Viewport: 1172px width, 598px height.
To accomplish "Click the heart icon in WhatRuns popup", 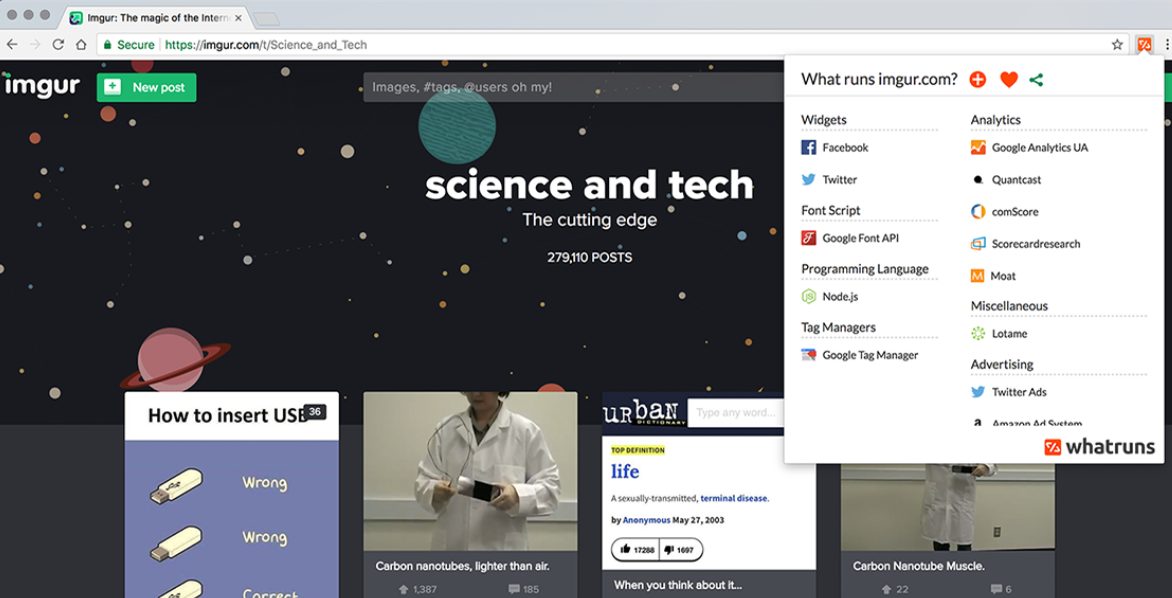I will coord(1009,79).
